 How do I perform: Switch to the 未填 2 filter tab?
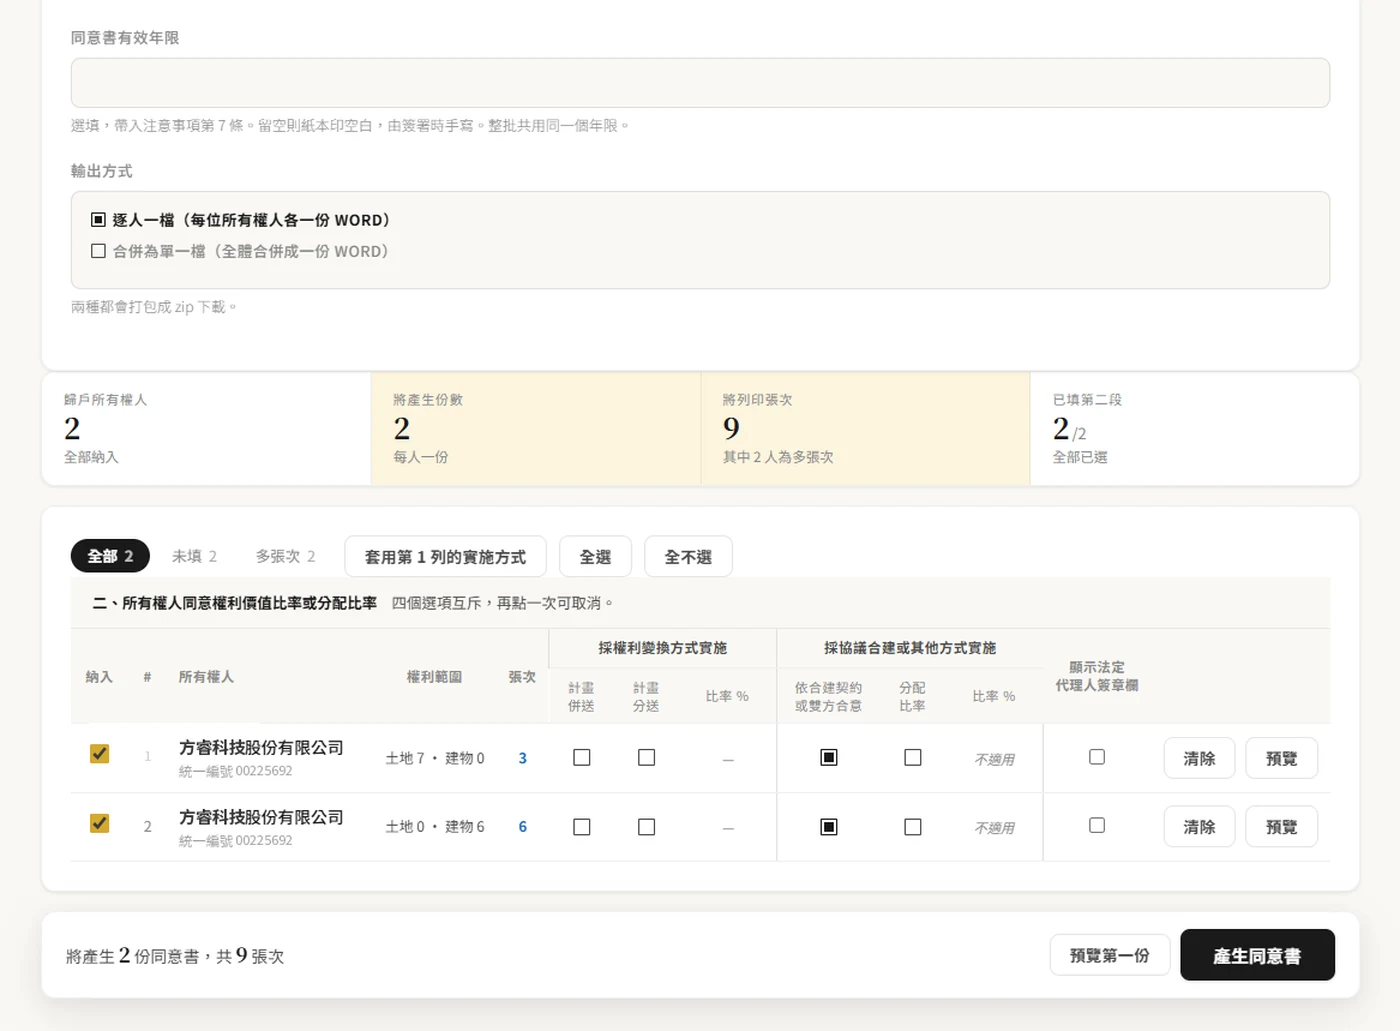click(x=194, y=556)
